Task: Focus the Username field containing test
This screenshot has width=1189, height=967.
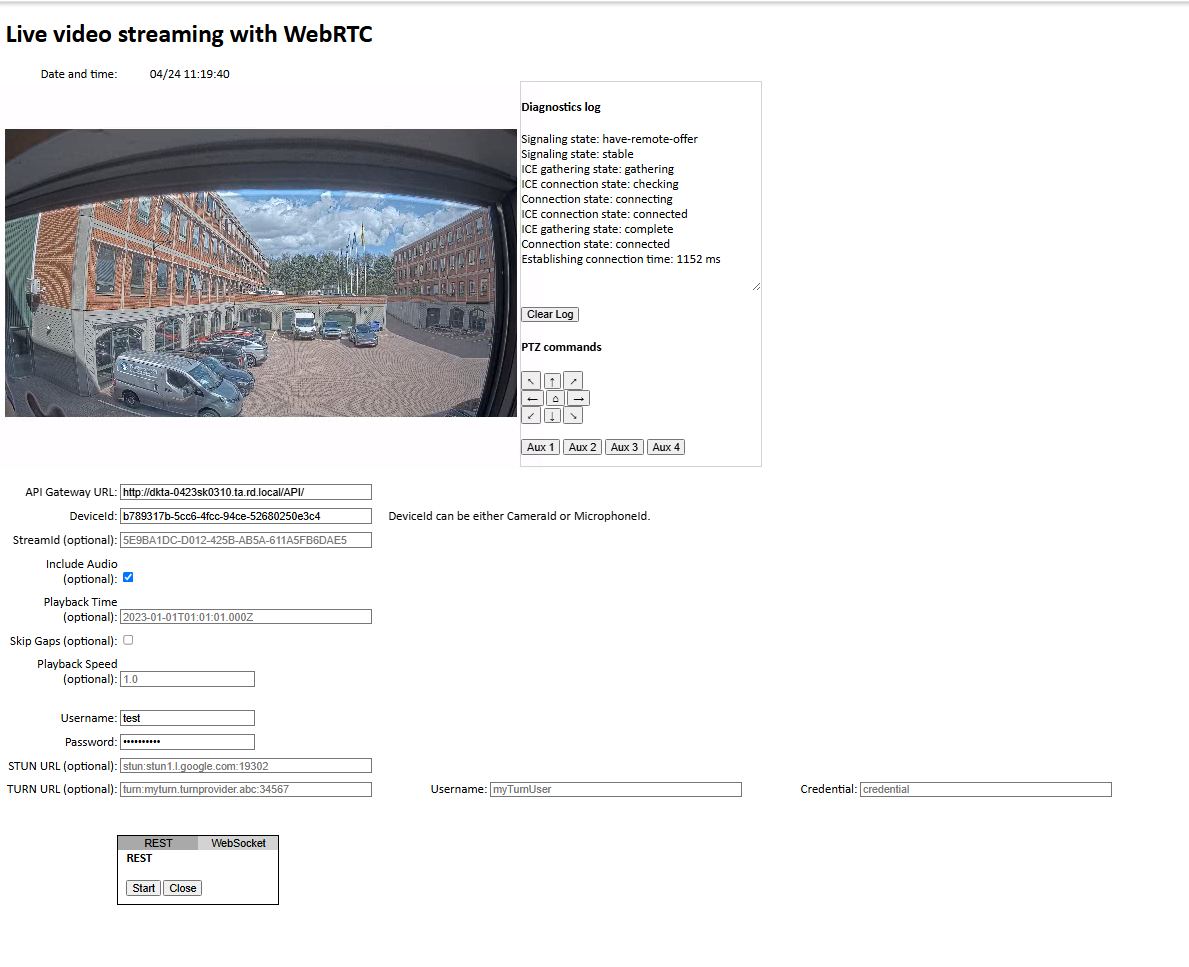Action: point(187,718)
